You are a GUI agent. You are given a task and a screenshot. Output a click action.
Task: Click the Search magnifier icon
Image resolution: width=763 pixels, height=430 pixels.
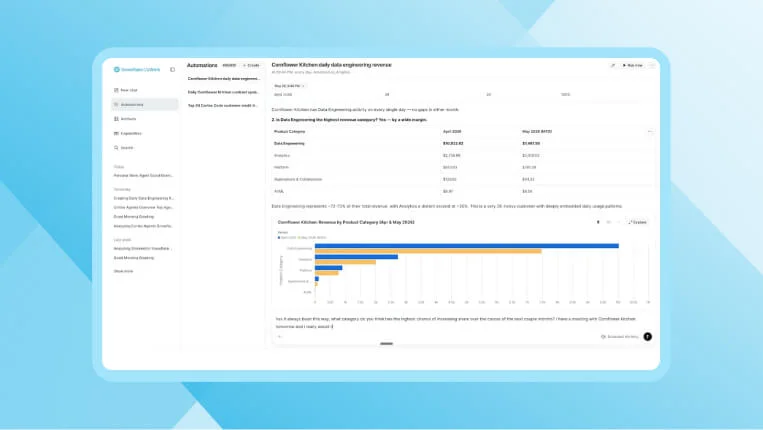pos(116,147)
